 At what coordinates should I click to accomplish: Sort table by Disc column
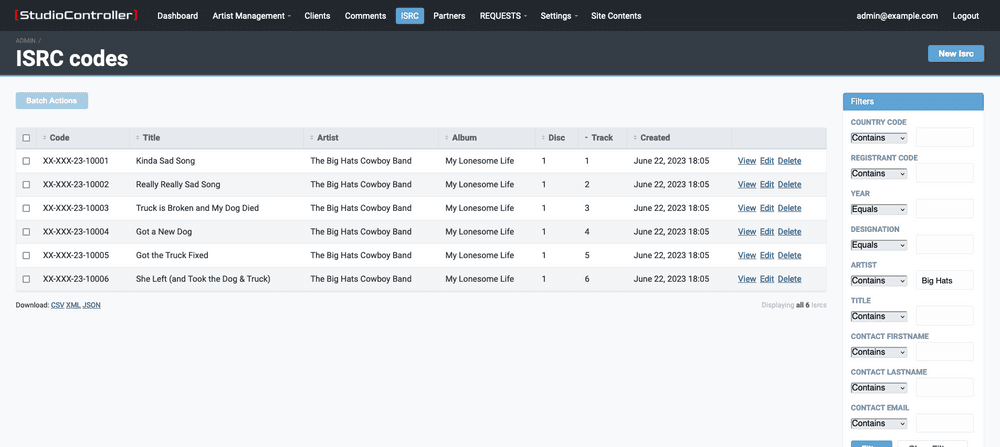pyautogui.click(x=556, y=138)
